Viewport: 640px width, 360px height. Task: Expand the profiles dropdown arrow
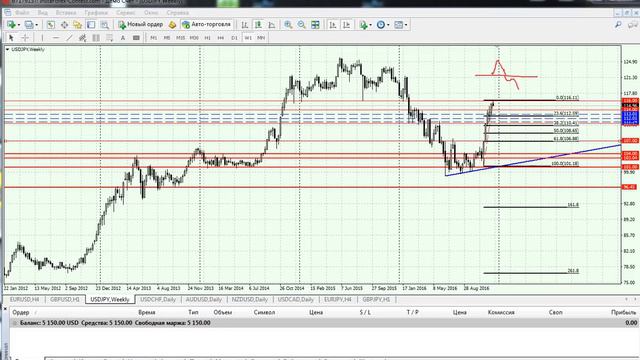click(36, 25)
